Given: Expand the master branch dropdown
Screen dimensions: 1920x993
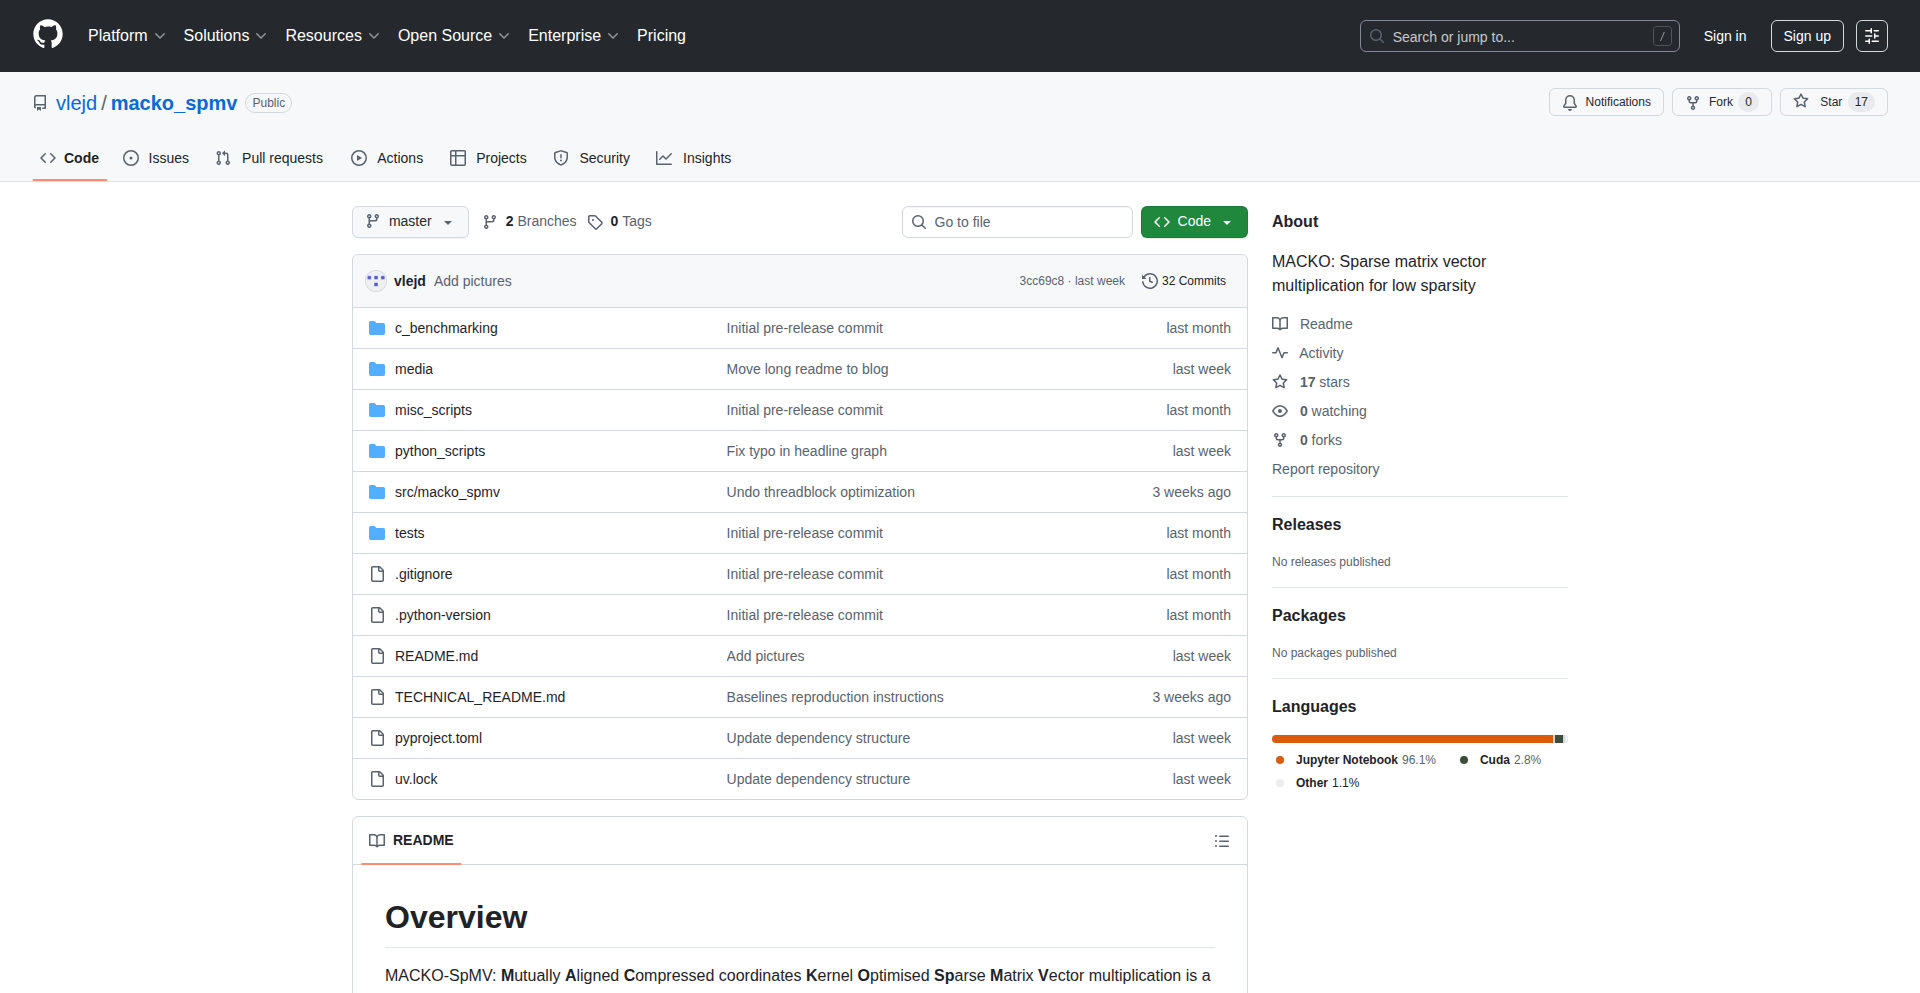Looking at the screenshot, I should pos(410,222).
